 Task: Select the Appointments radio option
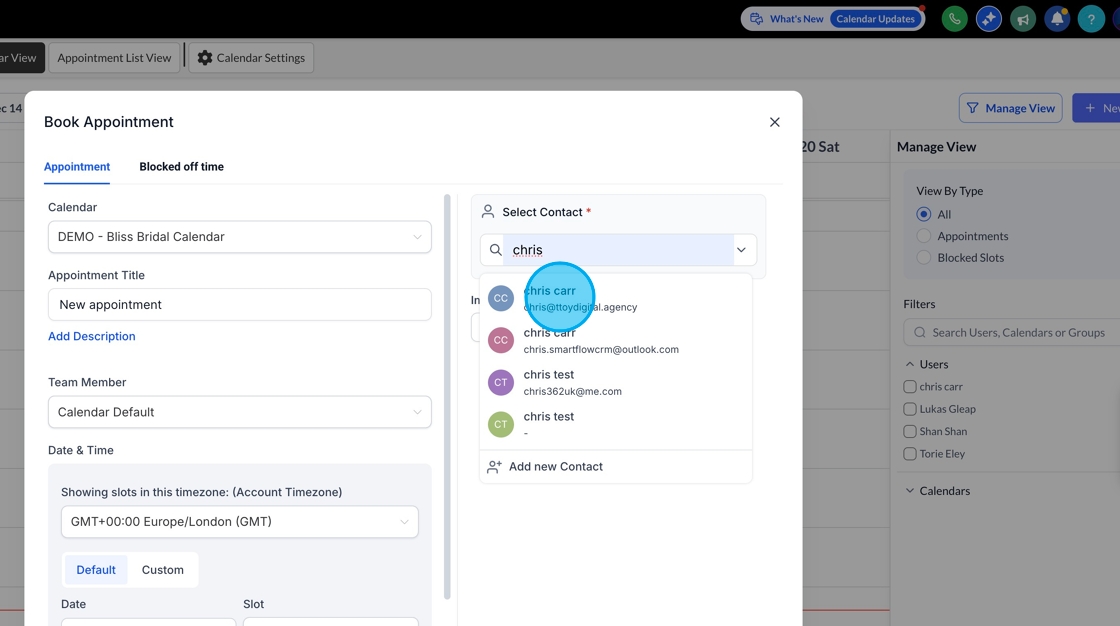(x=924, y=236)
